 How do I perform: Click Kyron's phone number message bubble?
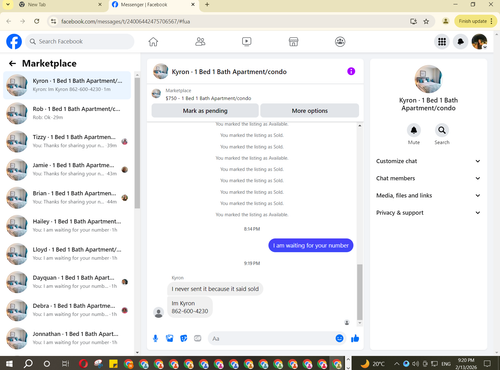pyautogui.click(x=190, y=307)
